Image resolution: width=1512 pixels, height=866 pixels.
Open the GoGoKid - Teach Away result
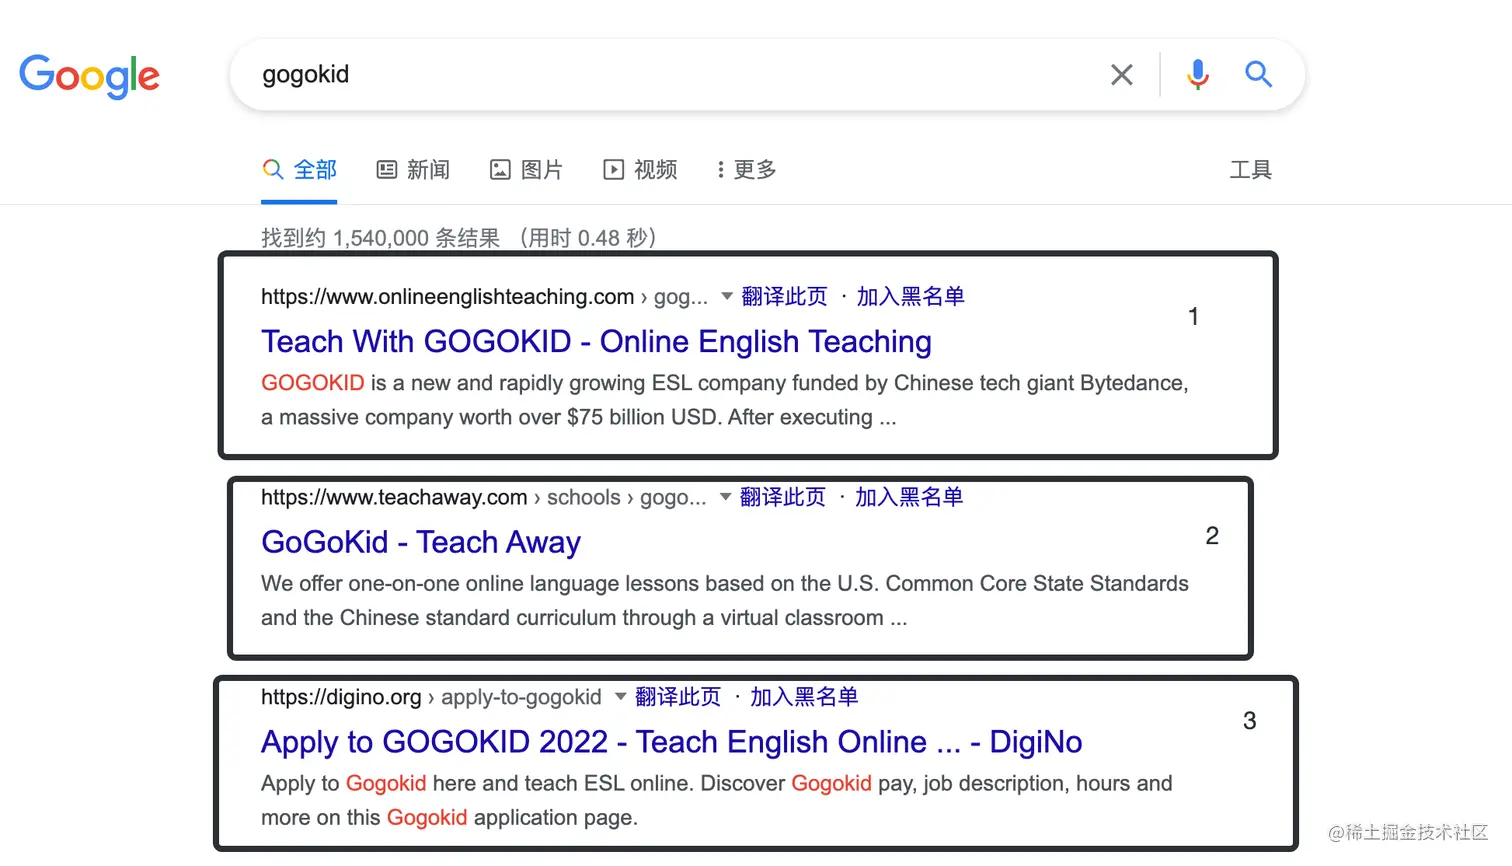pyautogui.click(x=421, y=542)
